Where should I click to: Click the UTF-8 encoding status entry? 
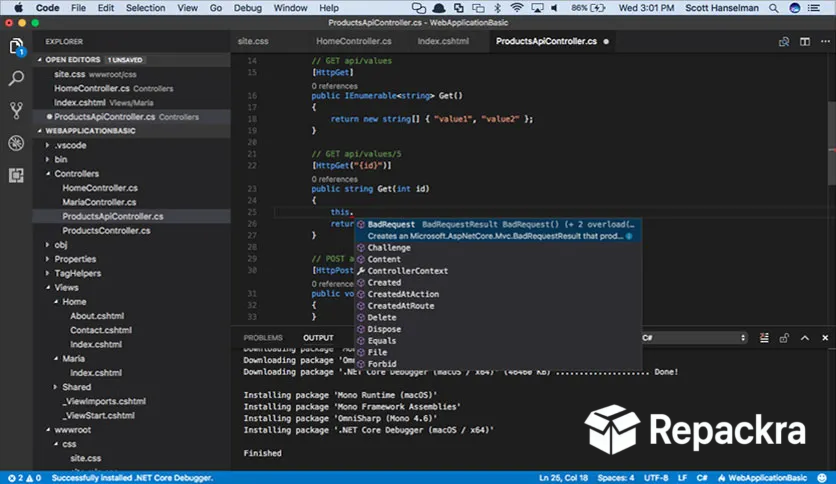click(x=656, y=478)
